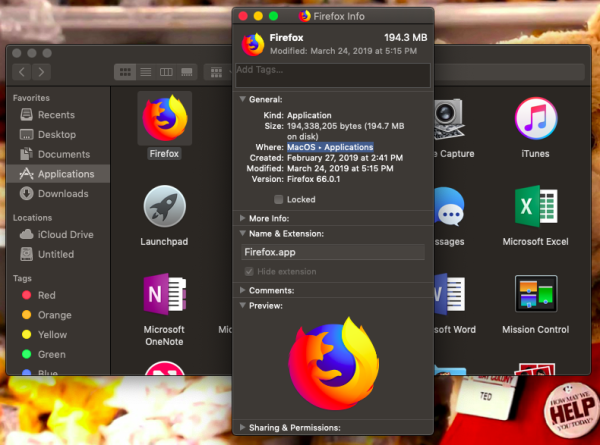Choose the Red tag in sidebar
Viewport: 600px width, 445px height.
tap(46, 296)
